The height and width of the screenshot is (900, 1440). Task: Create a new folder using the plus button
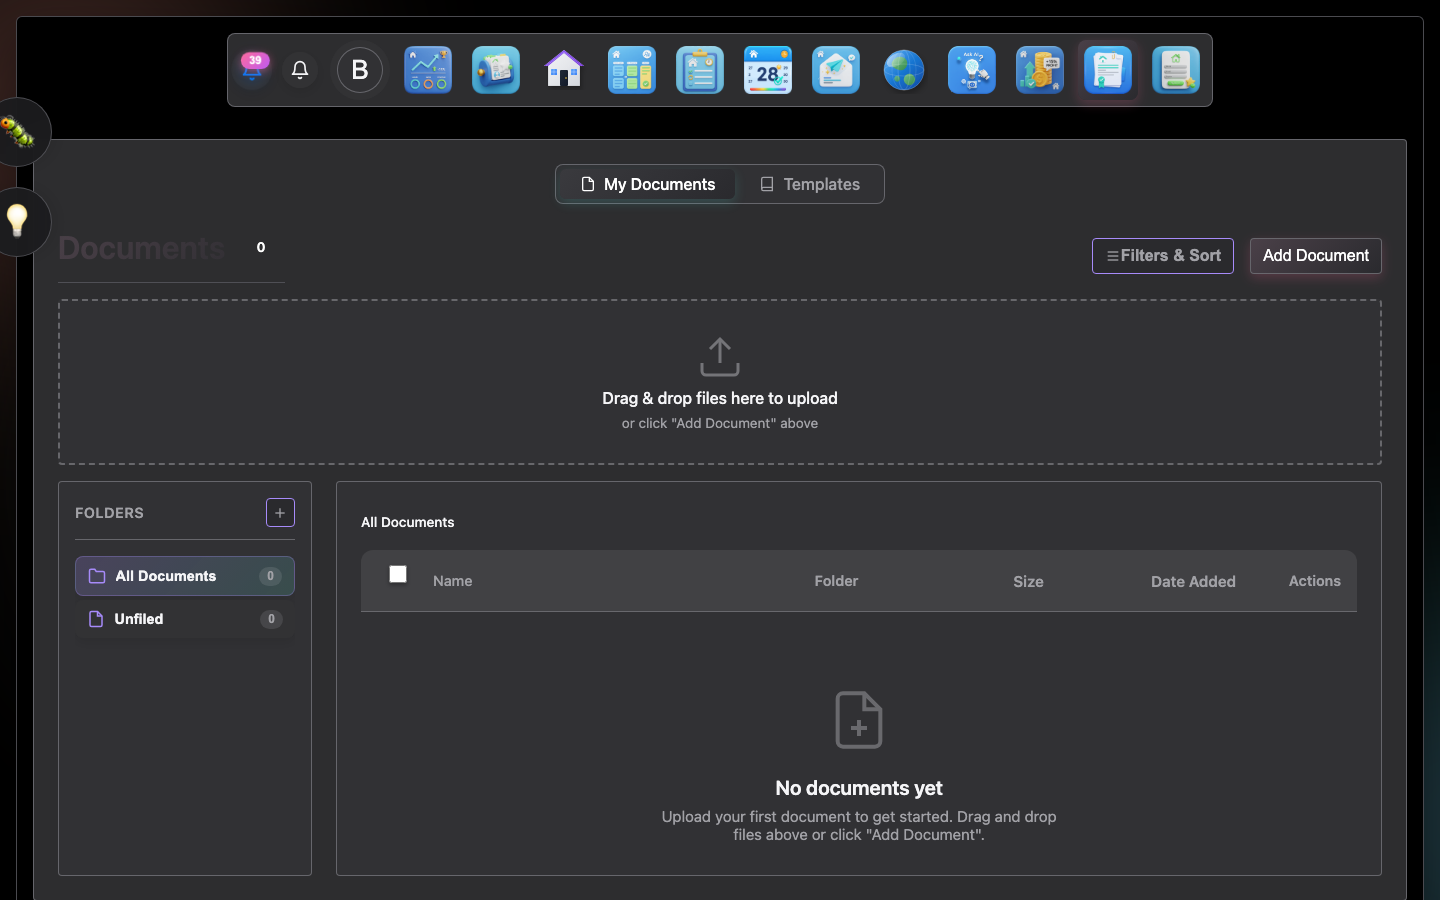point(280,512)
